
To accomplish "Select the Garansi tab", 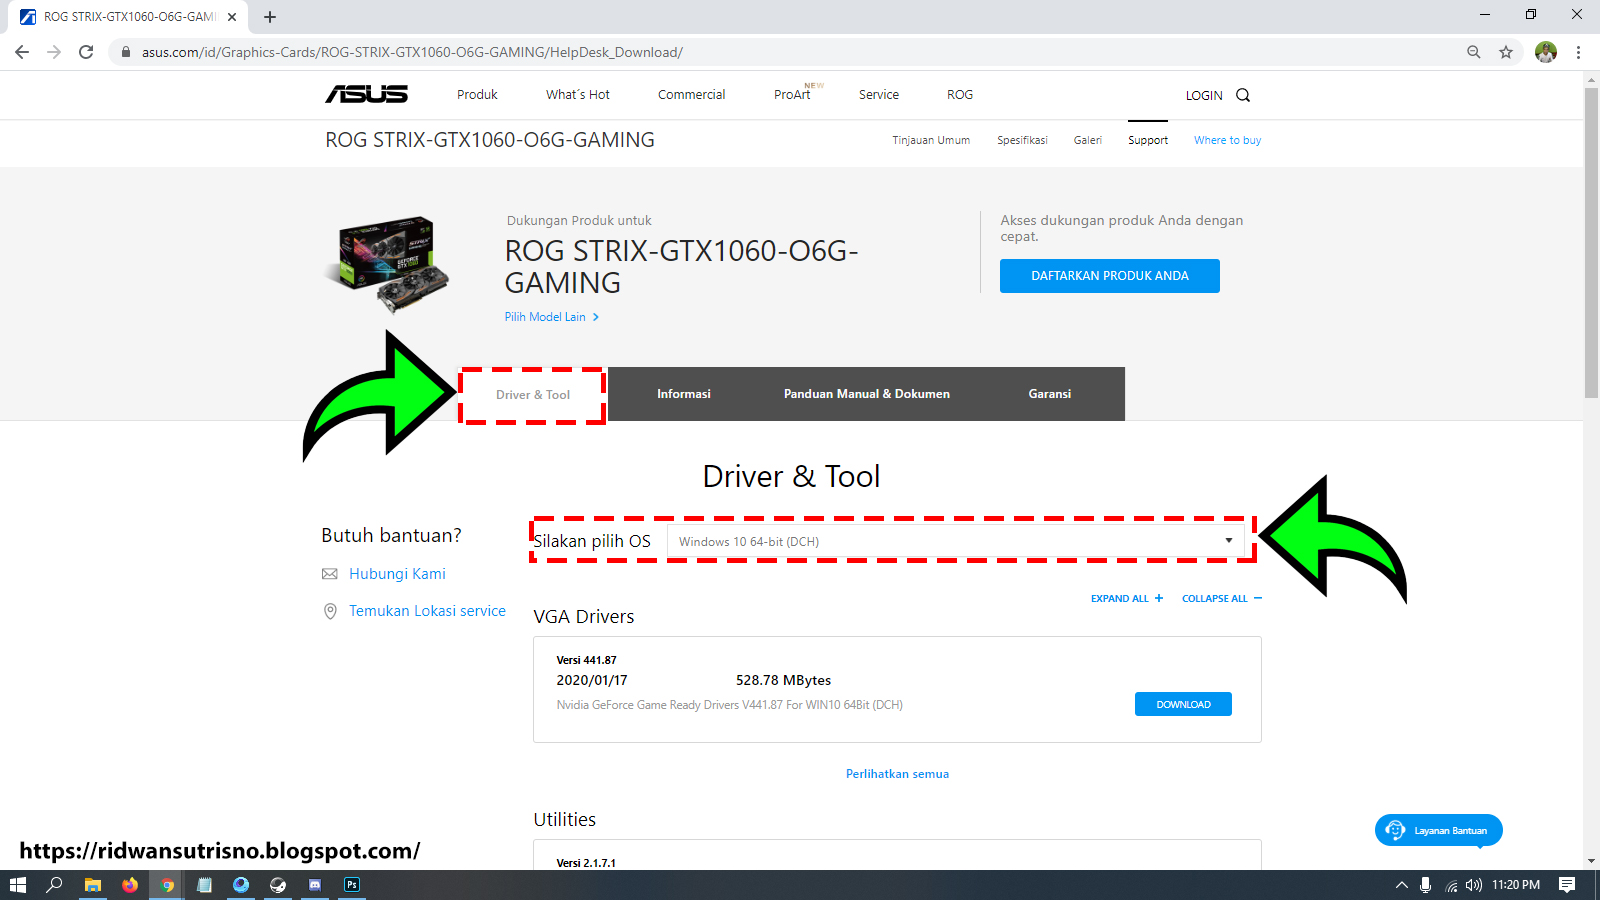I will tap(1050, 394).
